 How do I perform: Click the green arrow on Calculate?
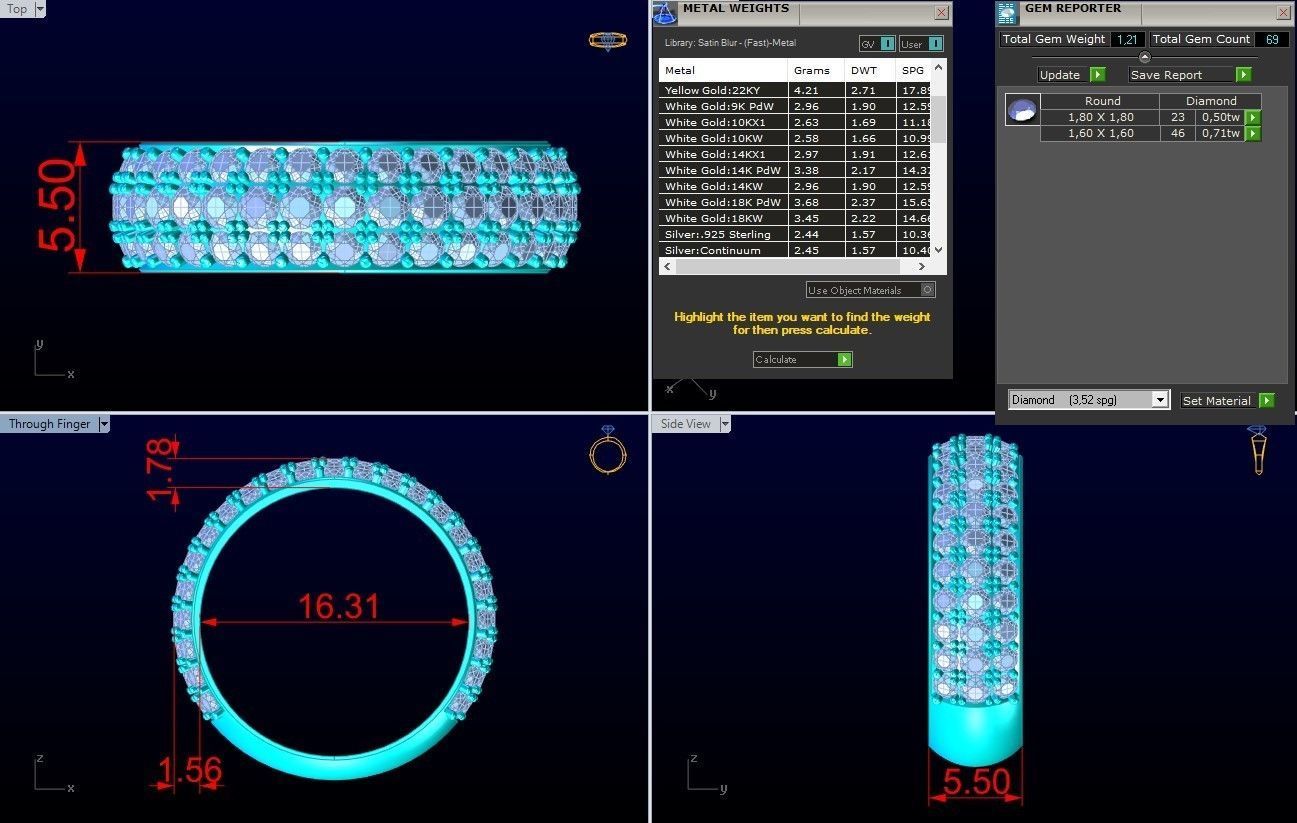pyautogui.click(x=845, y=359)
